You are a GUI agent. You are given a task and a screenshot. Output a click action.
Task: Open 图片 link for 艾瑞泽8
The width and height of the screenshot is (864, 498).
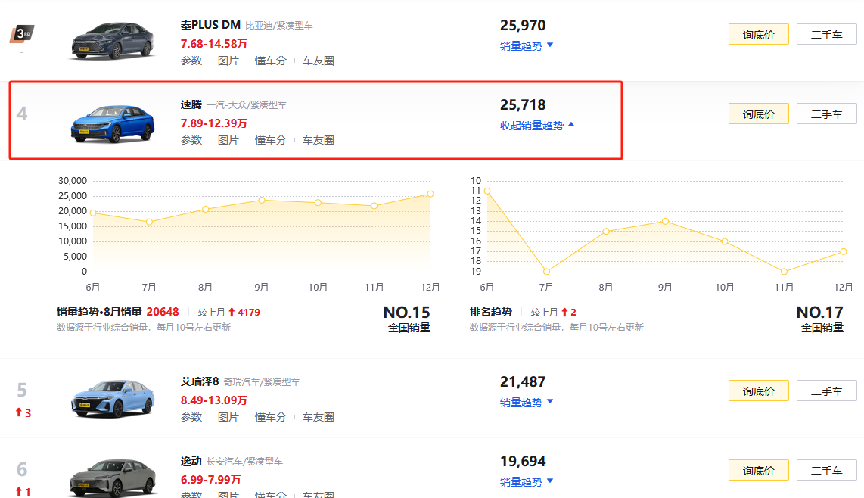228,417
